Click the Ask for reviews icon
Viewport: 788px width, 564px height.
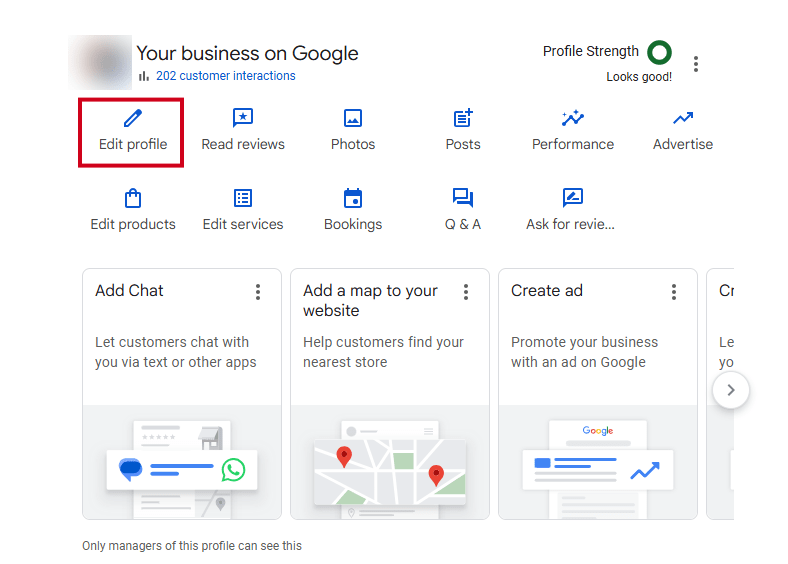[573, 198]
